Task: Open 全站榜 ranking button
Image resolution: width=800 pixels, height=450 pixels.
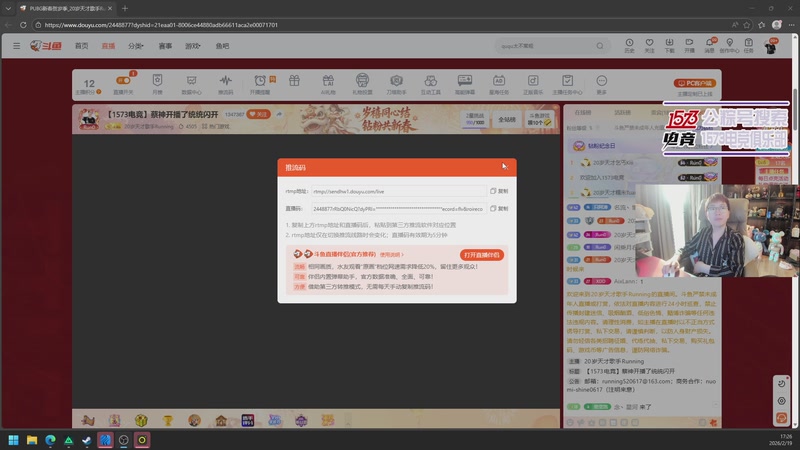Action: (507, 119)
